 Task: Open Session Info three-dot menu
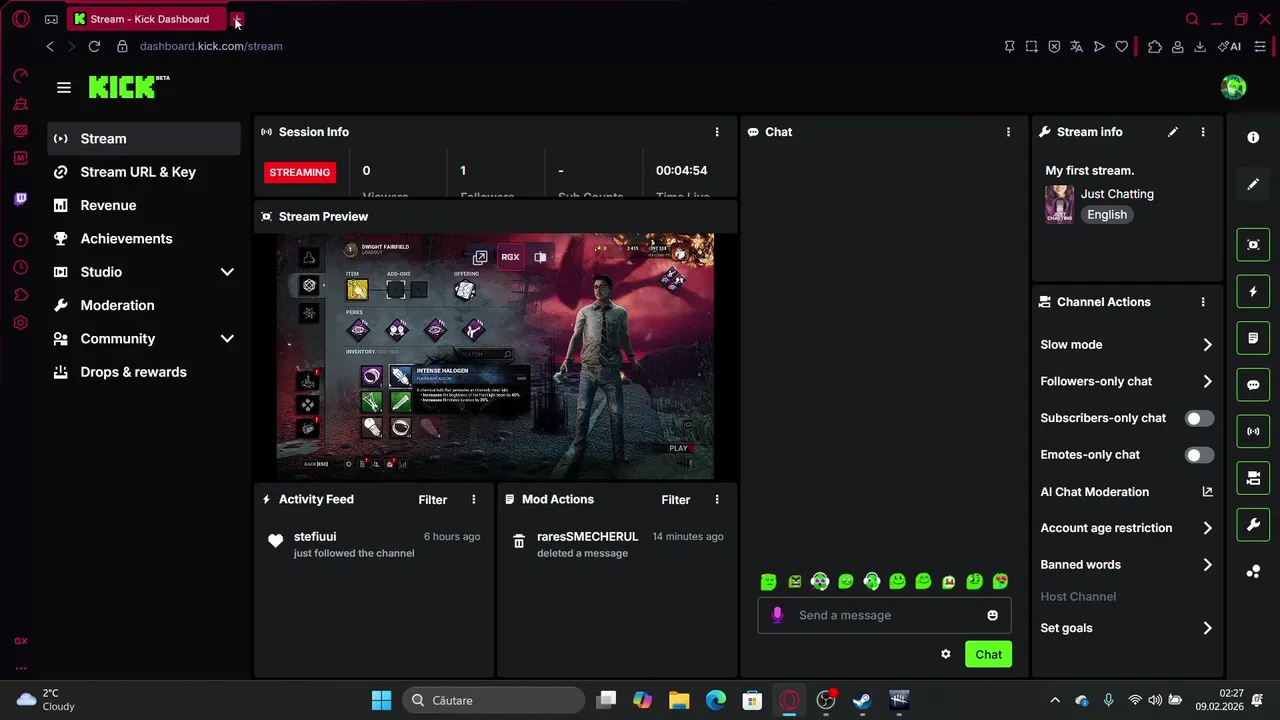click(x=717, y=132)
